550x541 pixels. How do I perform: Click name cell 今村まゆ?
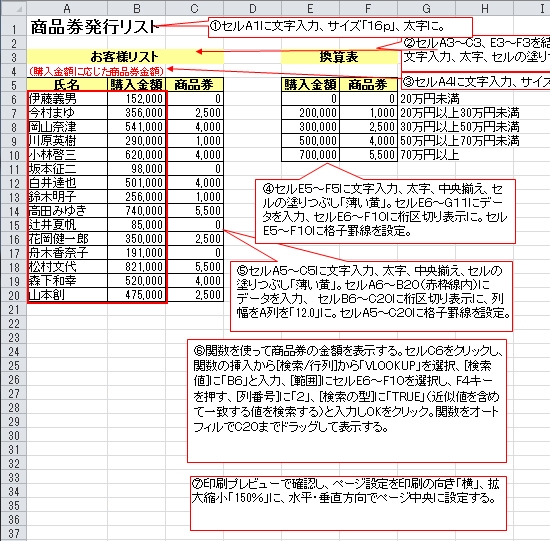pos(67,113)
